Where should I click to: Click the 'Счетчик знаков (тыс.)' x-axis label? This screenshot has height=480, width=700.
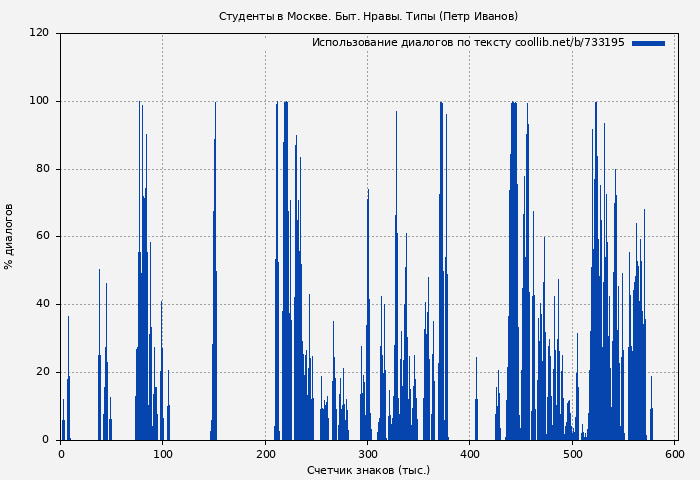coord(368,470)
